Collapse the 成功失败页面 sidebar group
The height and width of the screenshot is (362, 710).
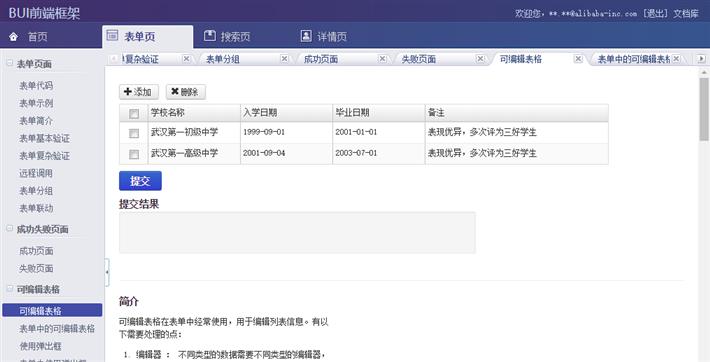point(10,229)
